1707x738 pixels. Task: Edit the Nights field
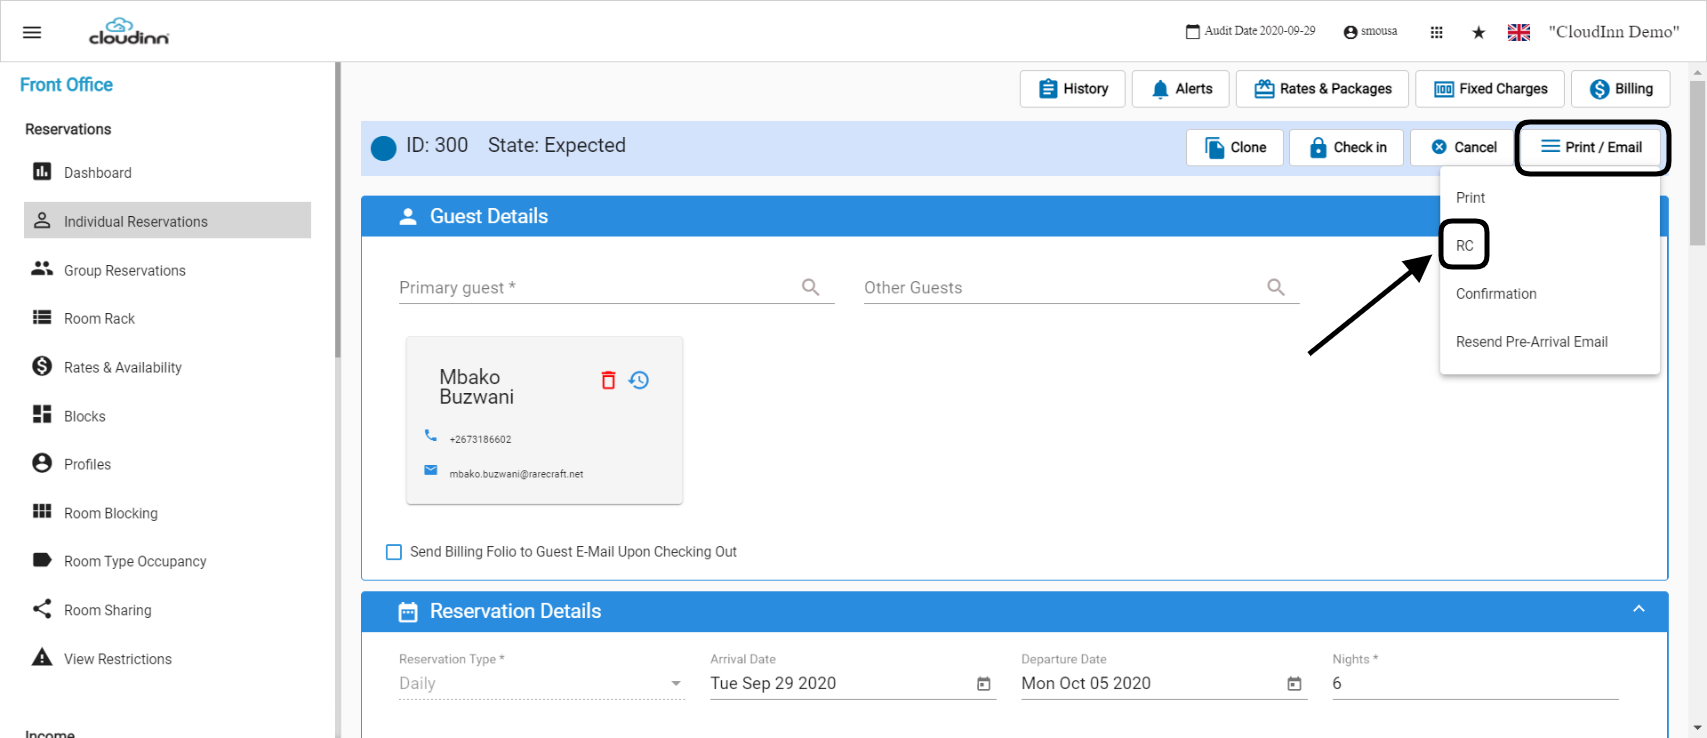tap(1475, 684)
